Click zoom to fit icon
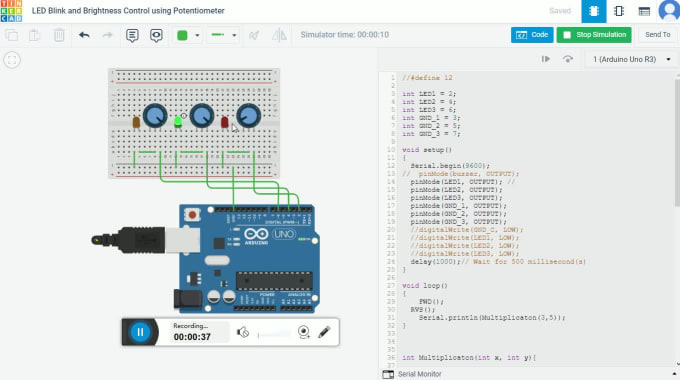The image size is (680, 380). [12, 60]
